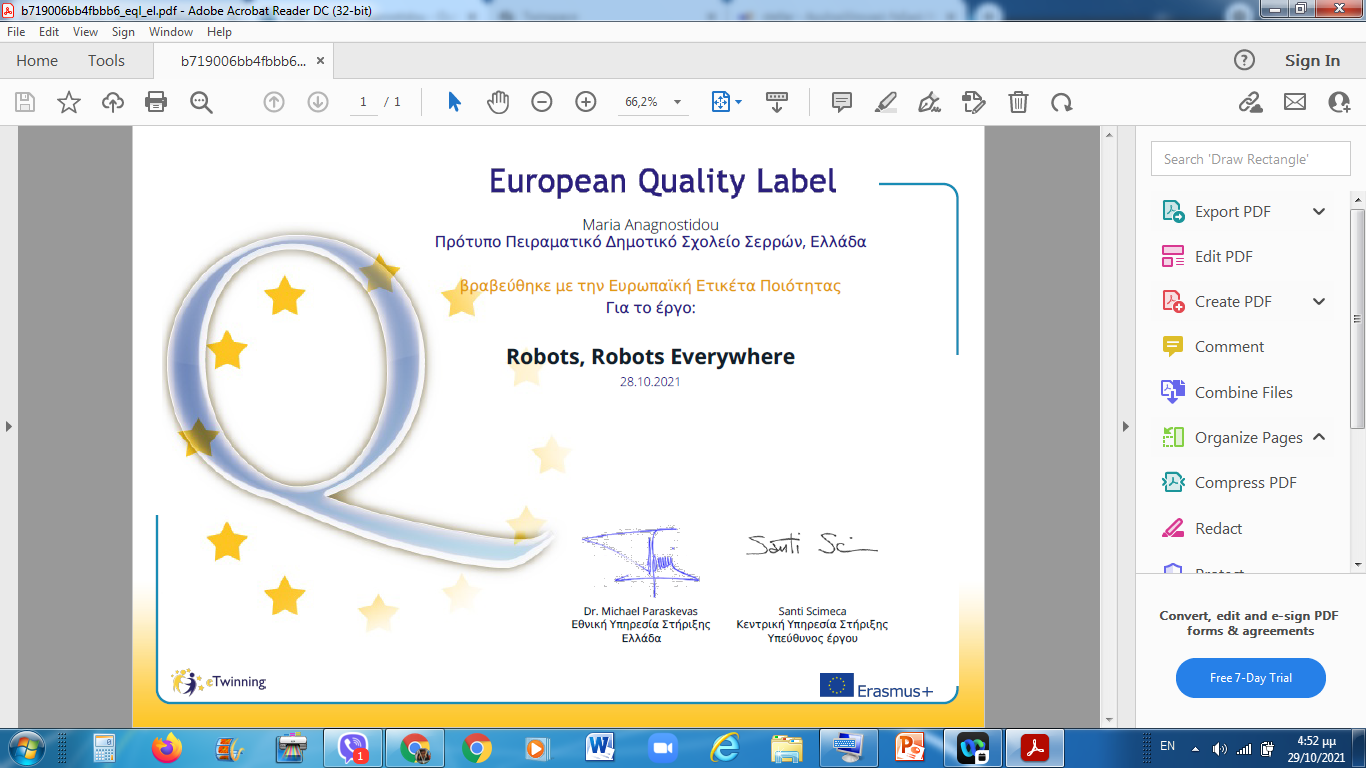Collapse the Organize Pages section
Image resolution: width=1366 pixels, height=768 pixels.
(1318, 437)
